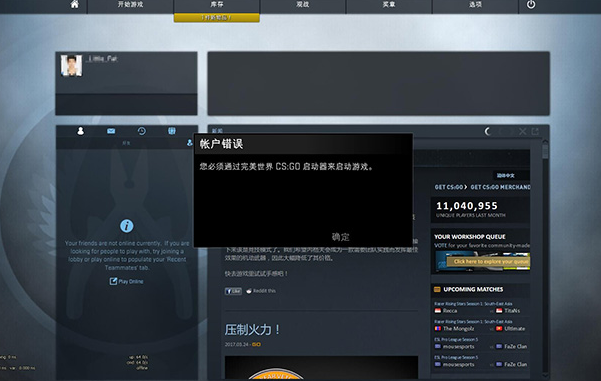Confirm the error dialog with 确定
Image resolution: width=601 pixels, height=381 pixels.
[x=340, y=237]
